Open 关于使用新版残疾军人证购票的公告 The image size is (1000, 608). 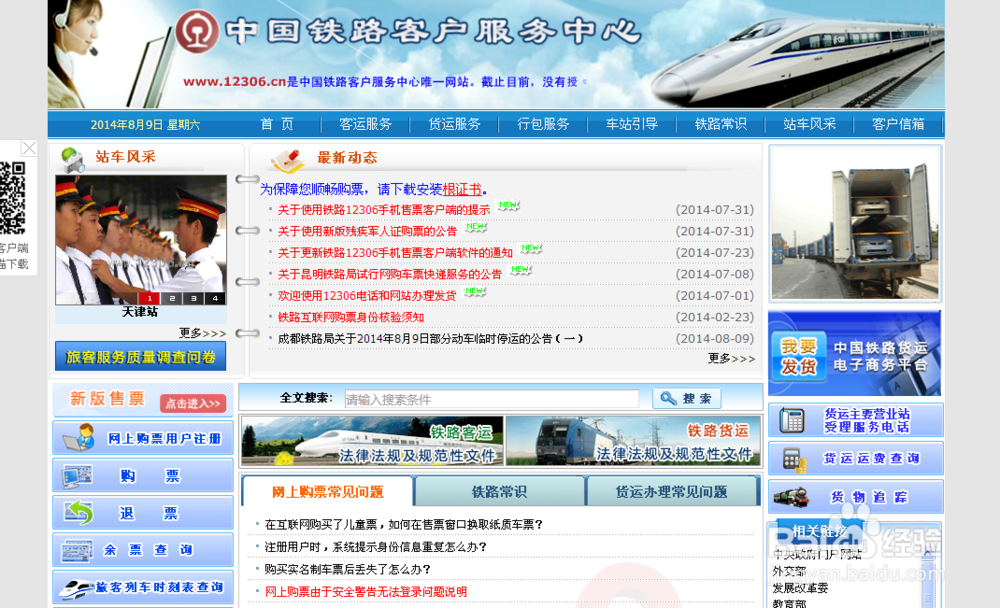367,231
